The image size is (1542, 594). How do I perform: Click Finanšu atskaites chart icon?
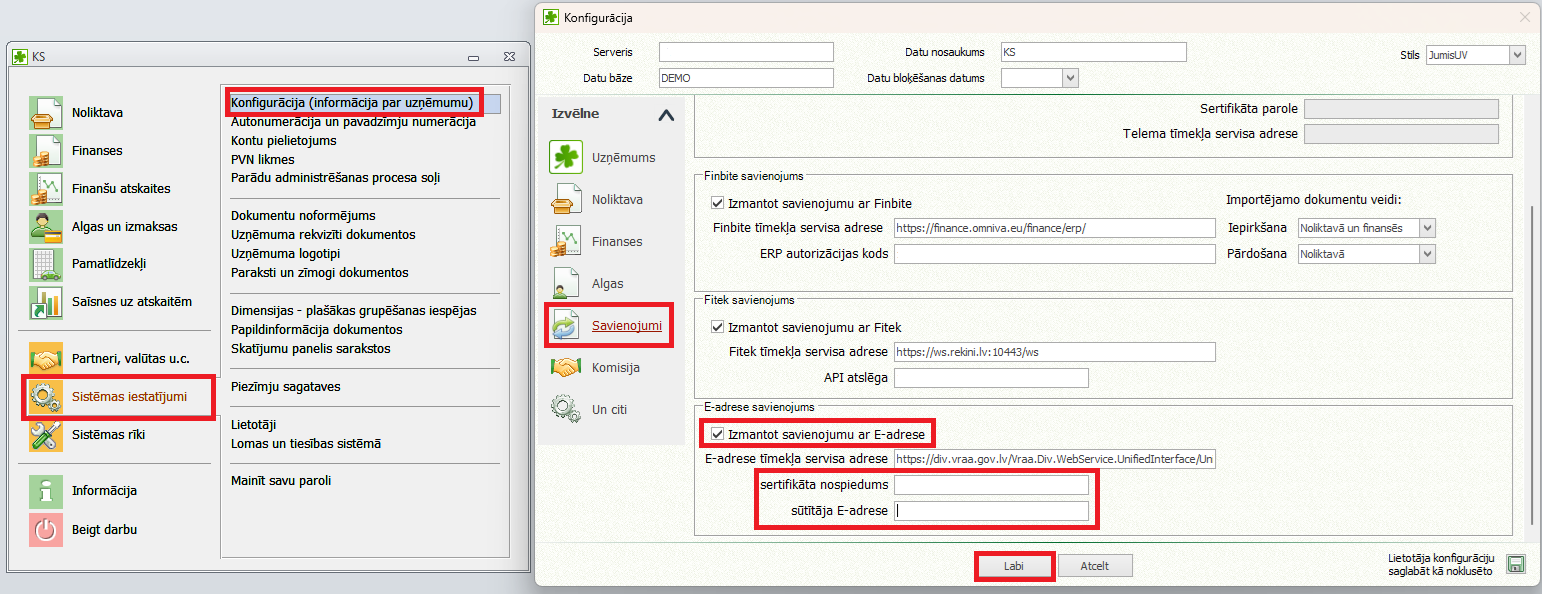(x=46, y=189)
